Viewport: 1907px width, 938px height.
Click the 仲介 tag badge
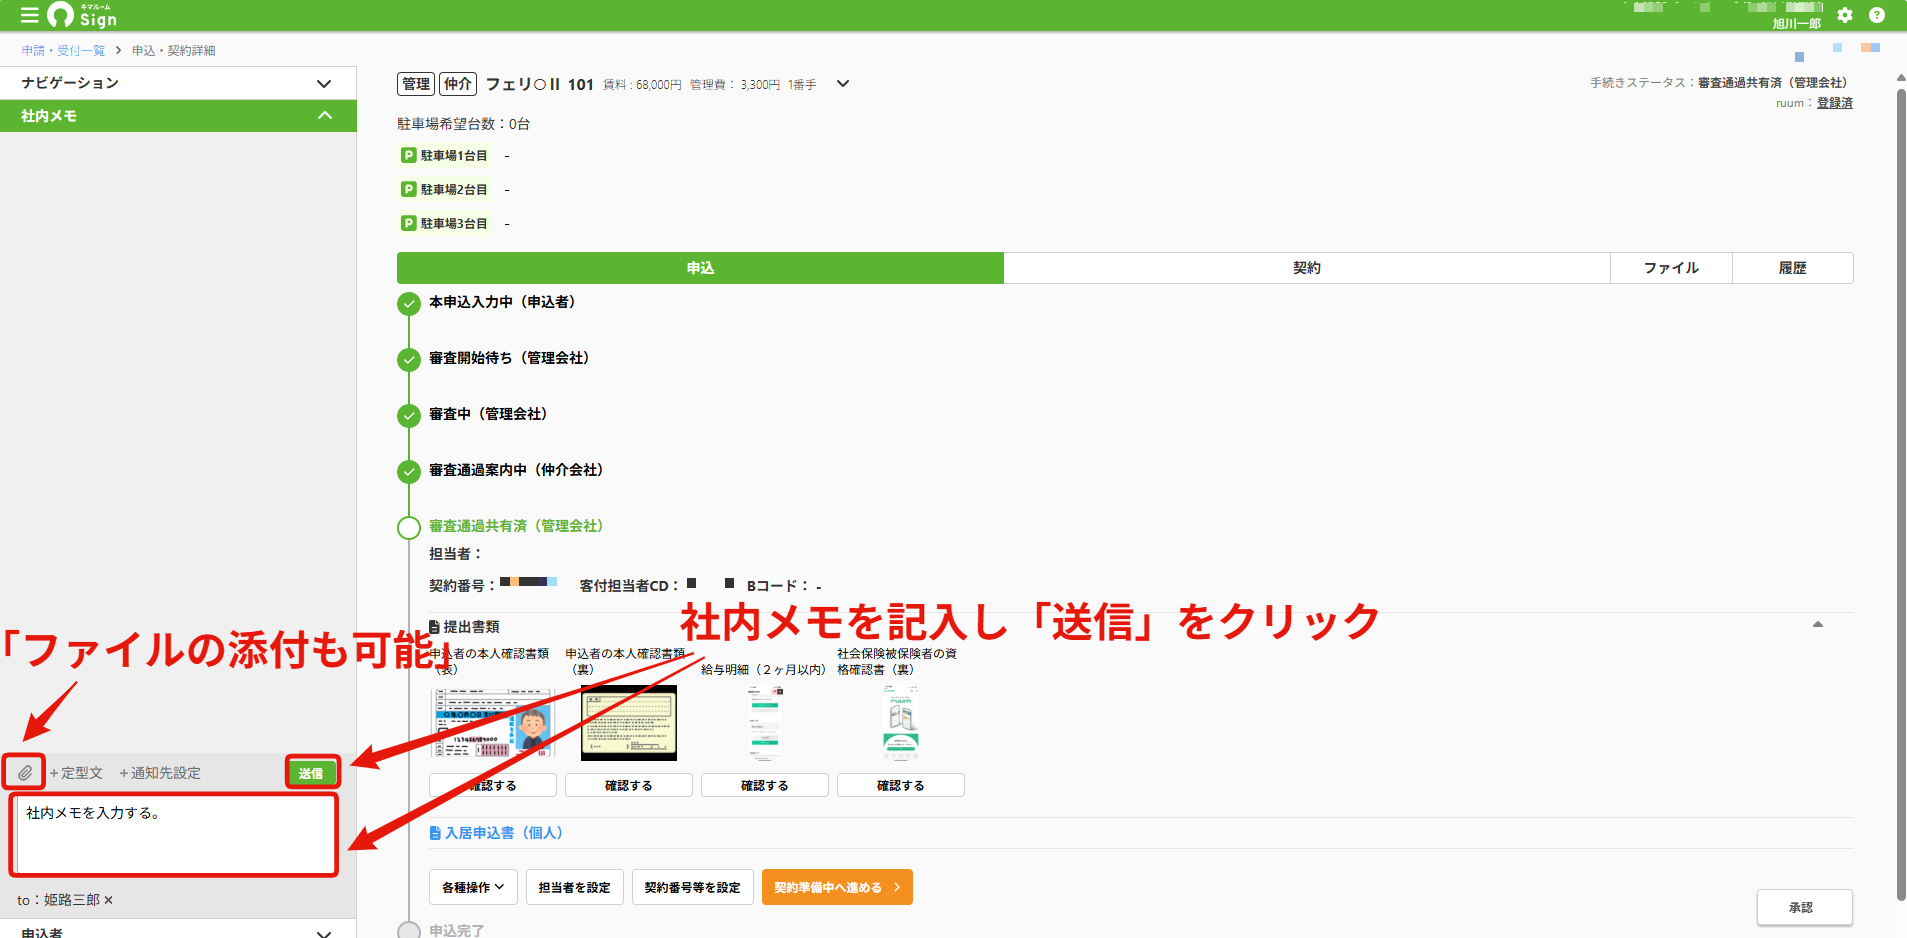point(458,84)
